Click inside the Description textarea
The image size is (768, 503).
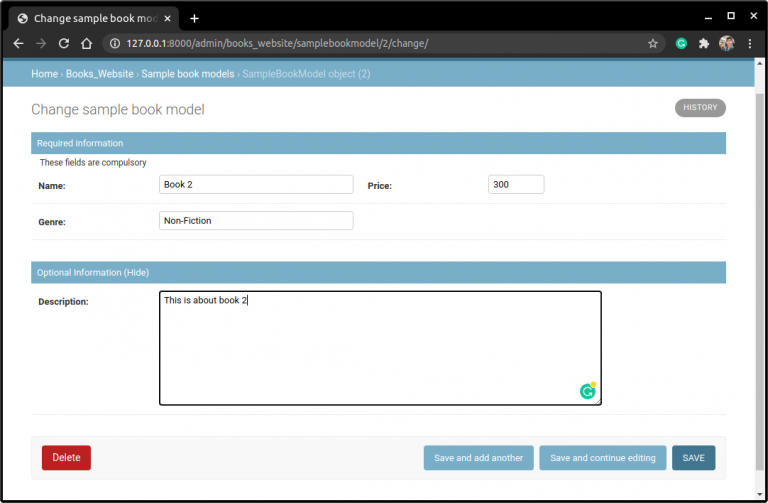point(380,348)
